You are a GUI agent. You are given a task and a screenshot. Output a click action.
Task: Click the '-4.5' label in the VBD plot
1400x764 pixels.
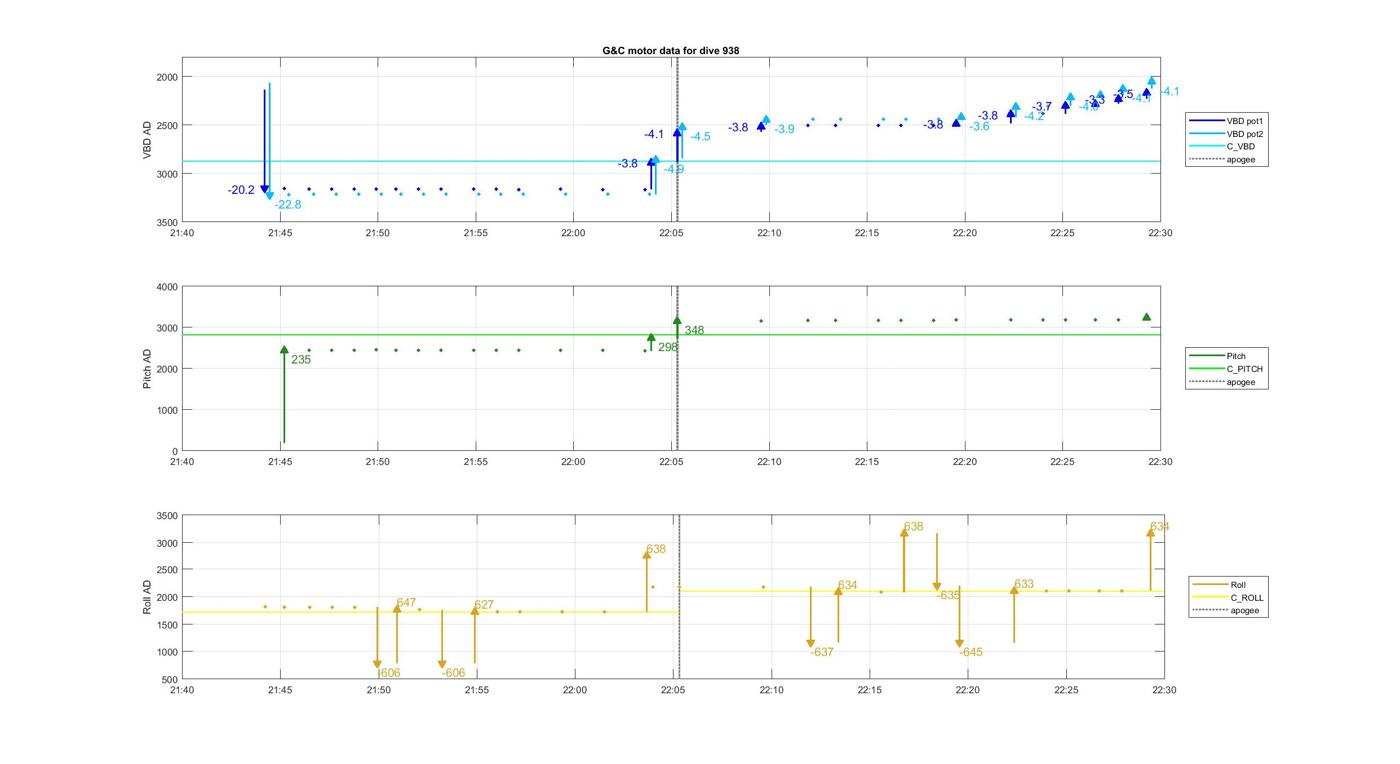tap(700, 137)
